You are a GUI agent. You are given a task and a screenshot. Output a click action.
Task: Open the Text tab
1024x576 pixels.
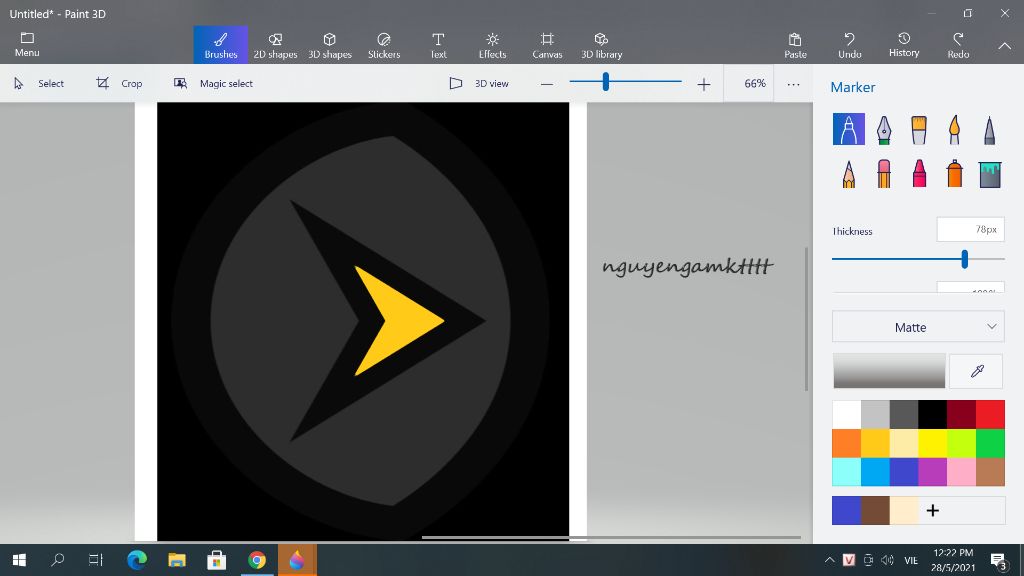click(x=438, y=45)
